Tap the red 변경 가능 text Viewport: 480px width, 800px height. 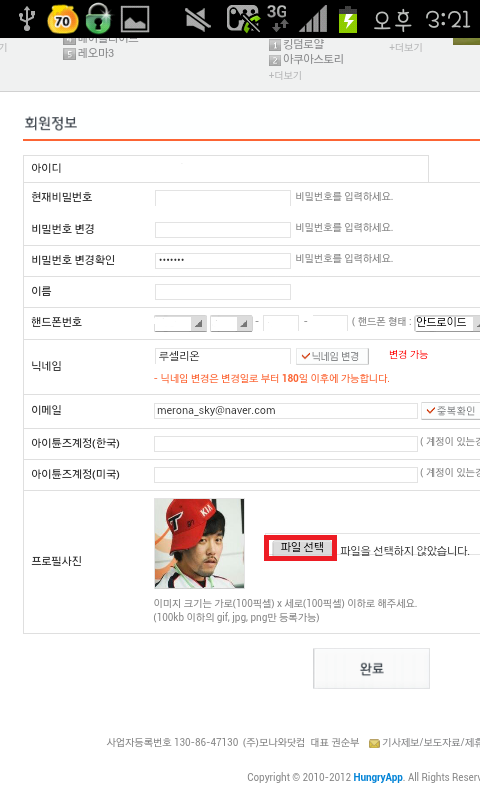(408, 355)
